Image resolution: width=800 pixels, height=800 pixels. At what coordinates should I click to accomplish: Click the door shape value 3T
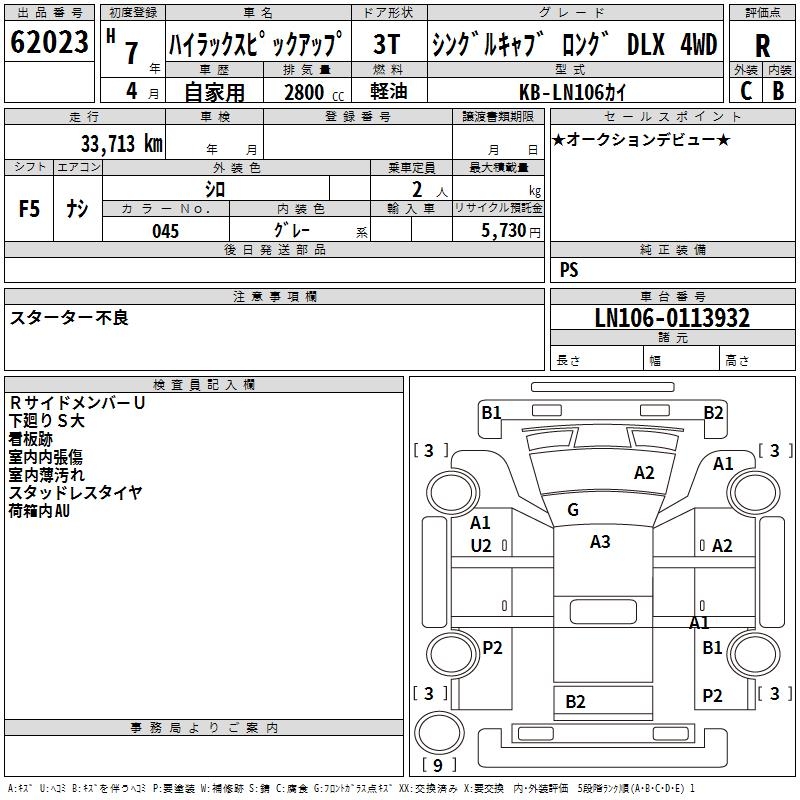coord(387,44)
